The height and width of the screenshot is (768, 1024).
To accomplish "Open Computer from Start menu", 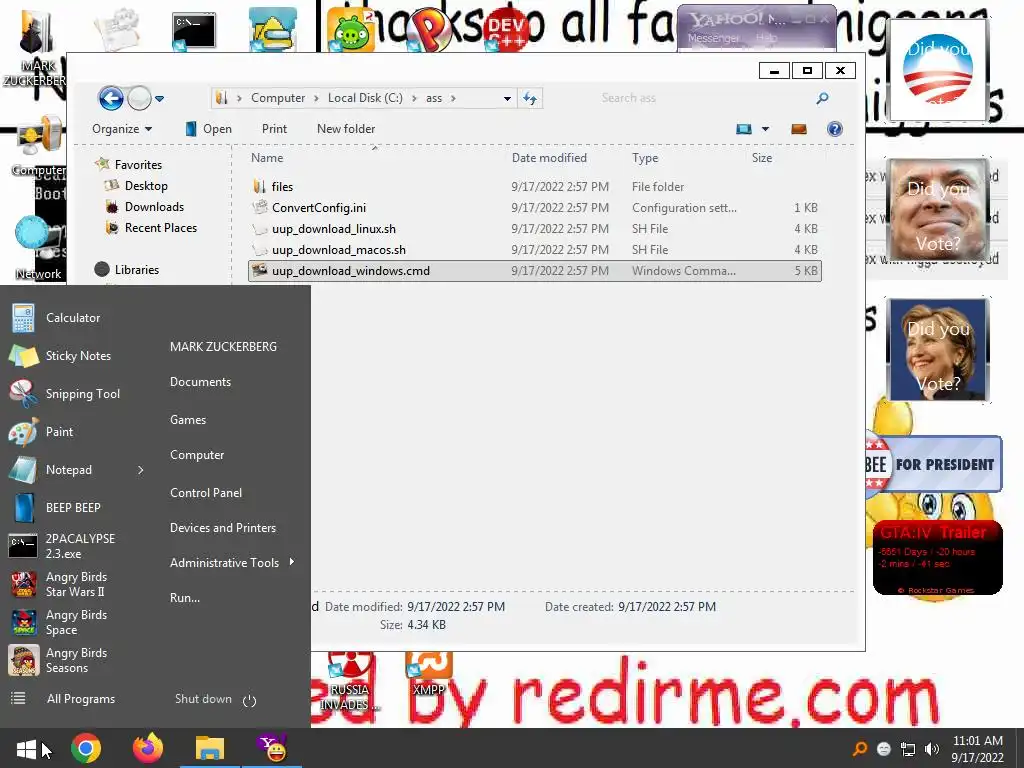I will pyautogui.click(x=197, y=455).
